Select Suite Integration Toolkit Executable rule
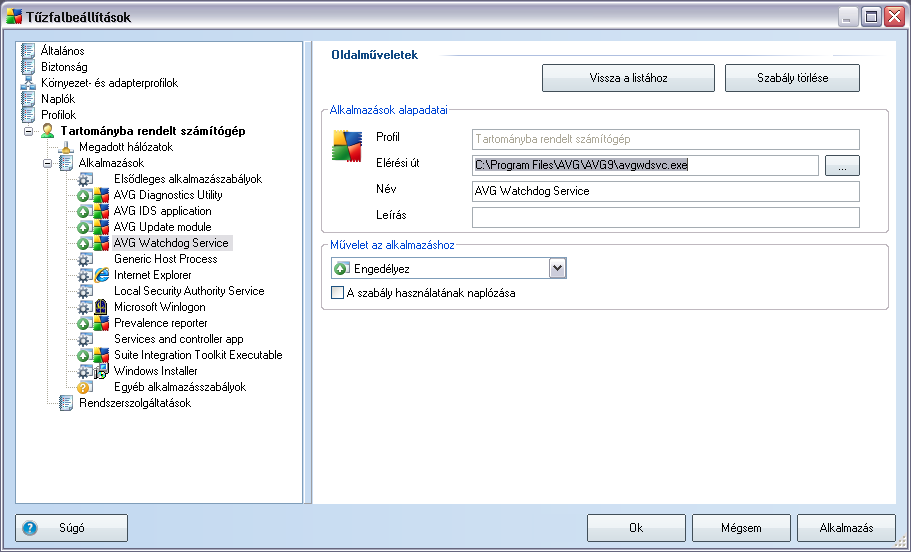The image size is (911, 552). coord(198,355)
